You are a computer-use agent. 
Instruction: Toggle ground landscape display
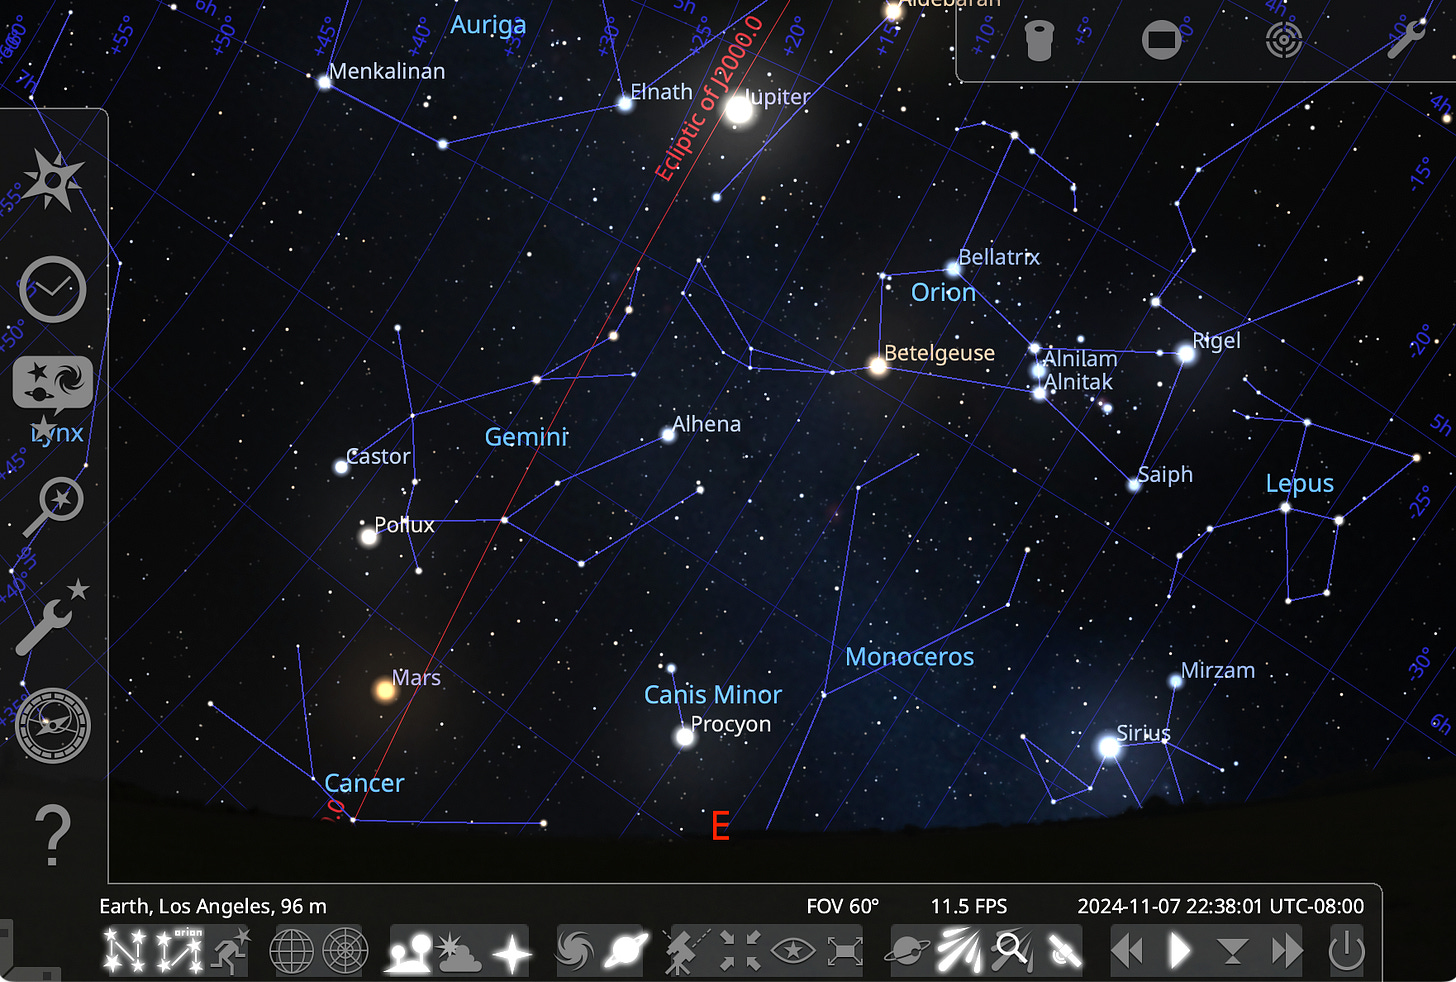point(410,951)
